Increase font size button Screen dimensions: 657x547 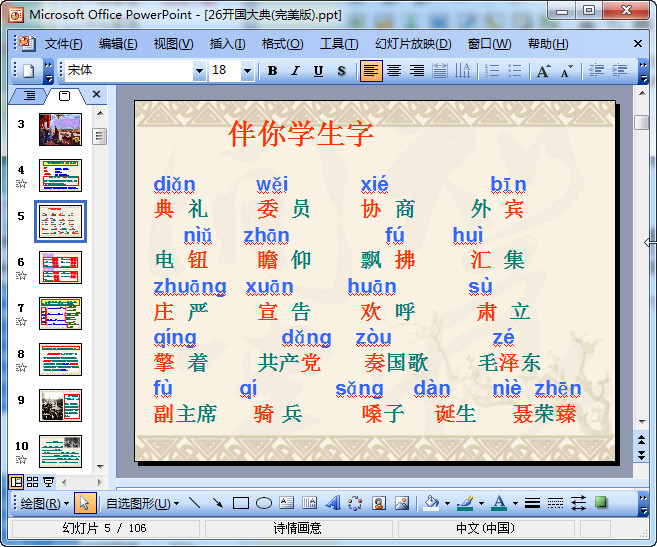[543, 70]
